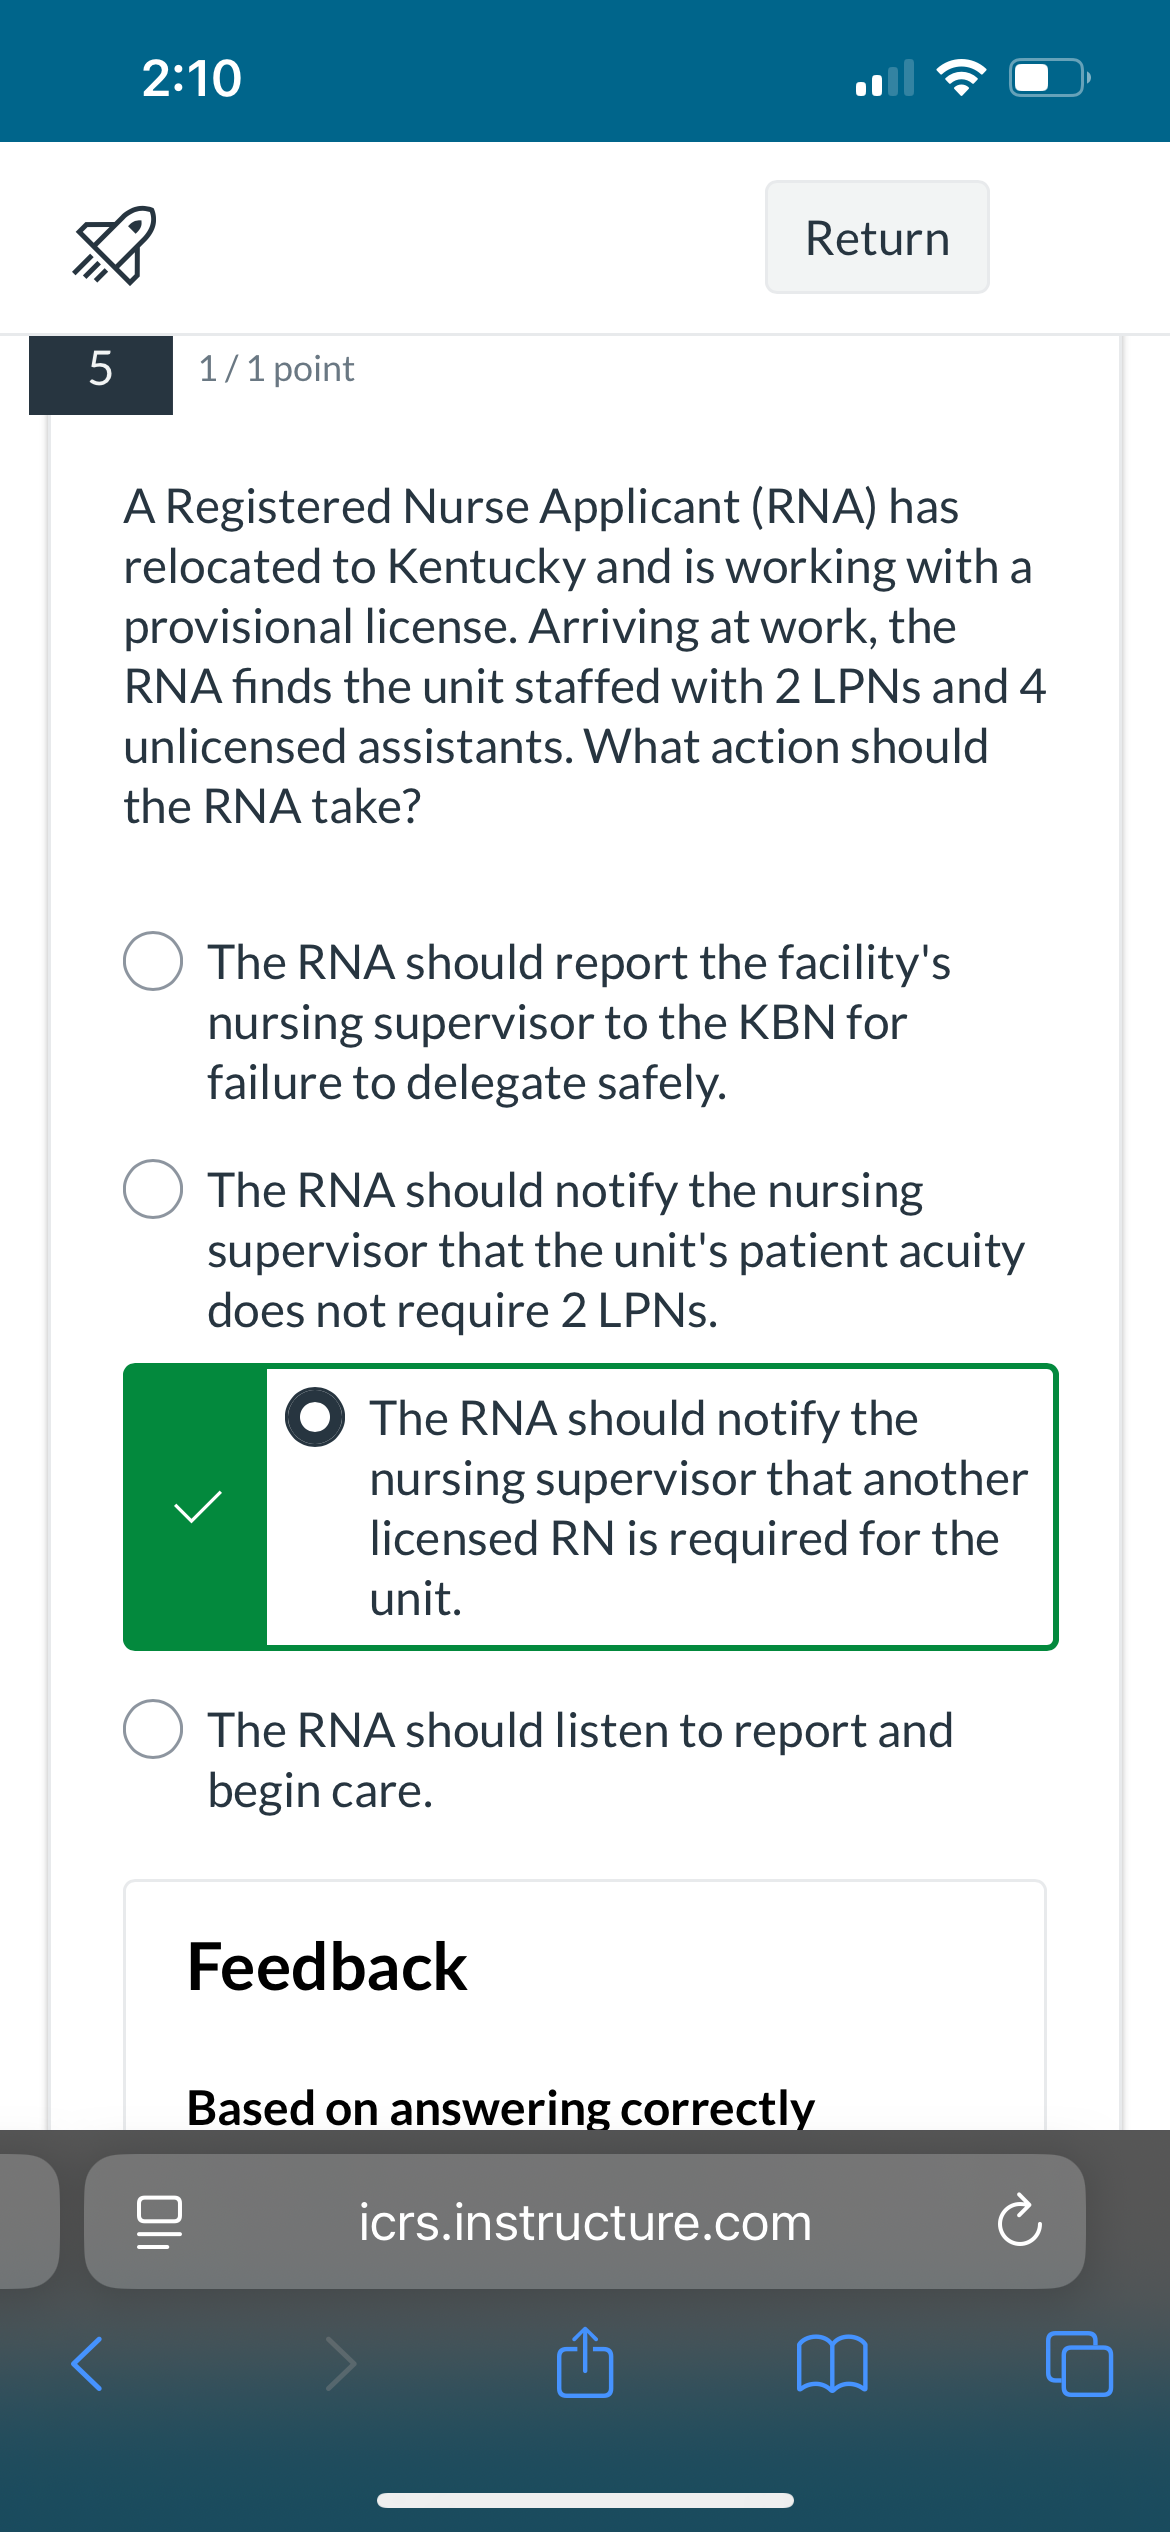The height and width of the screenshot is (2532, 1170).
Task: Select 'listen to report and begin care' option
Action: pyautogui.click(x=153, y=1729)
